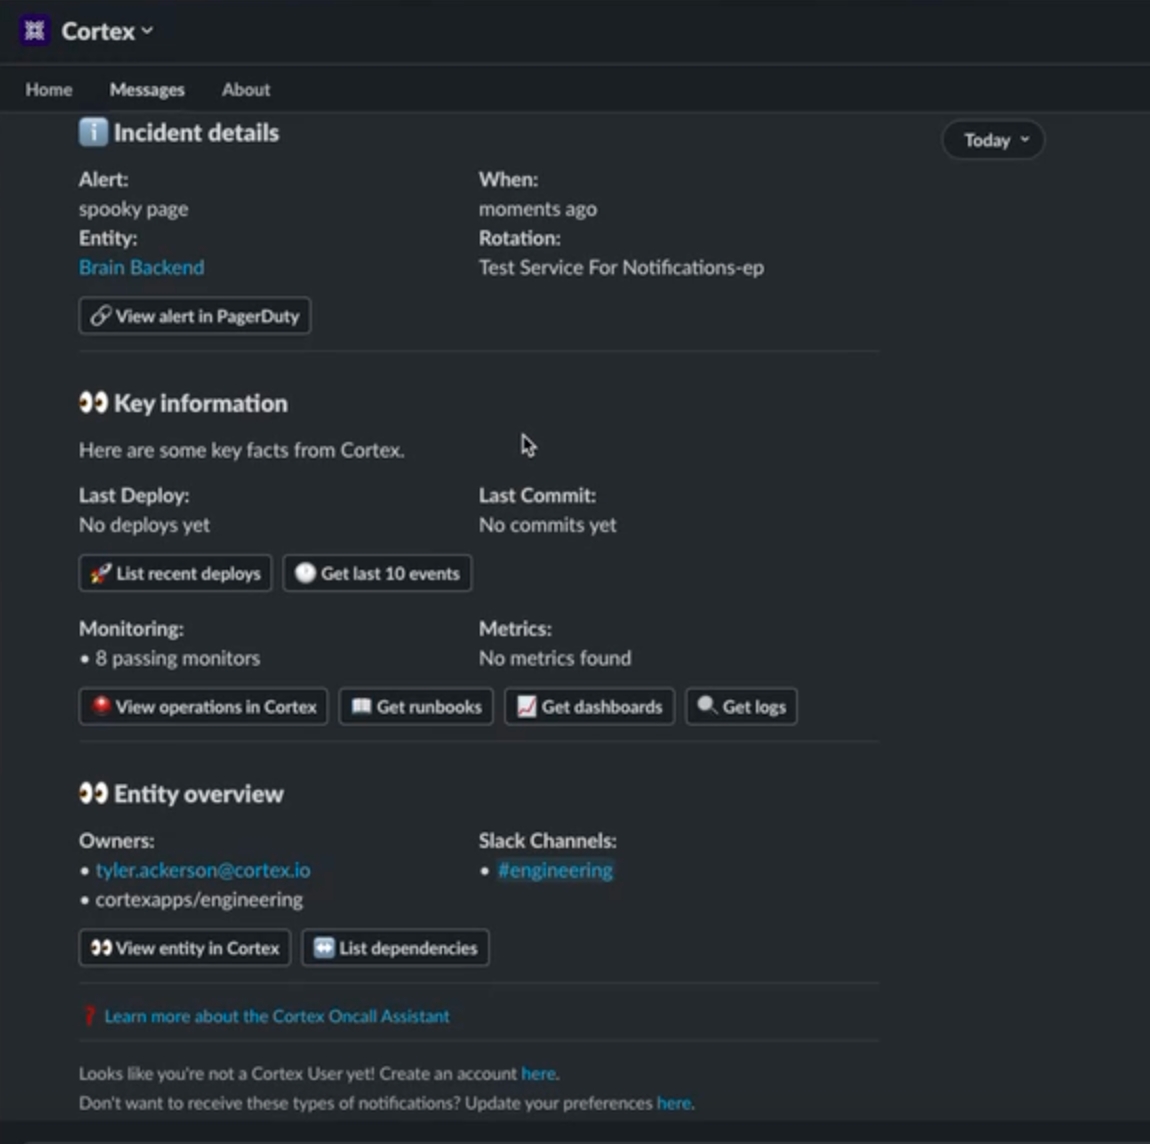Click the Incident details info icon
The width and height of the screenshot is (1150, 1144).
(x=93, y=132)
